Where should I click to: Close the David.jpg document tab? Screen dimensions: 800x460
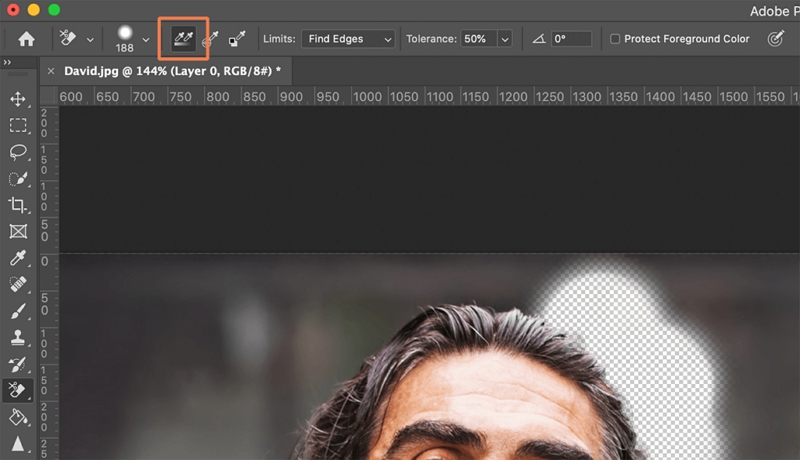(51, 71)
